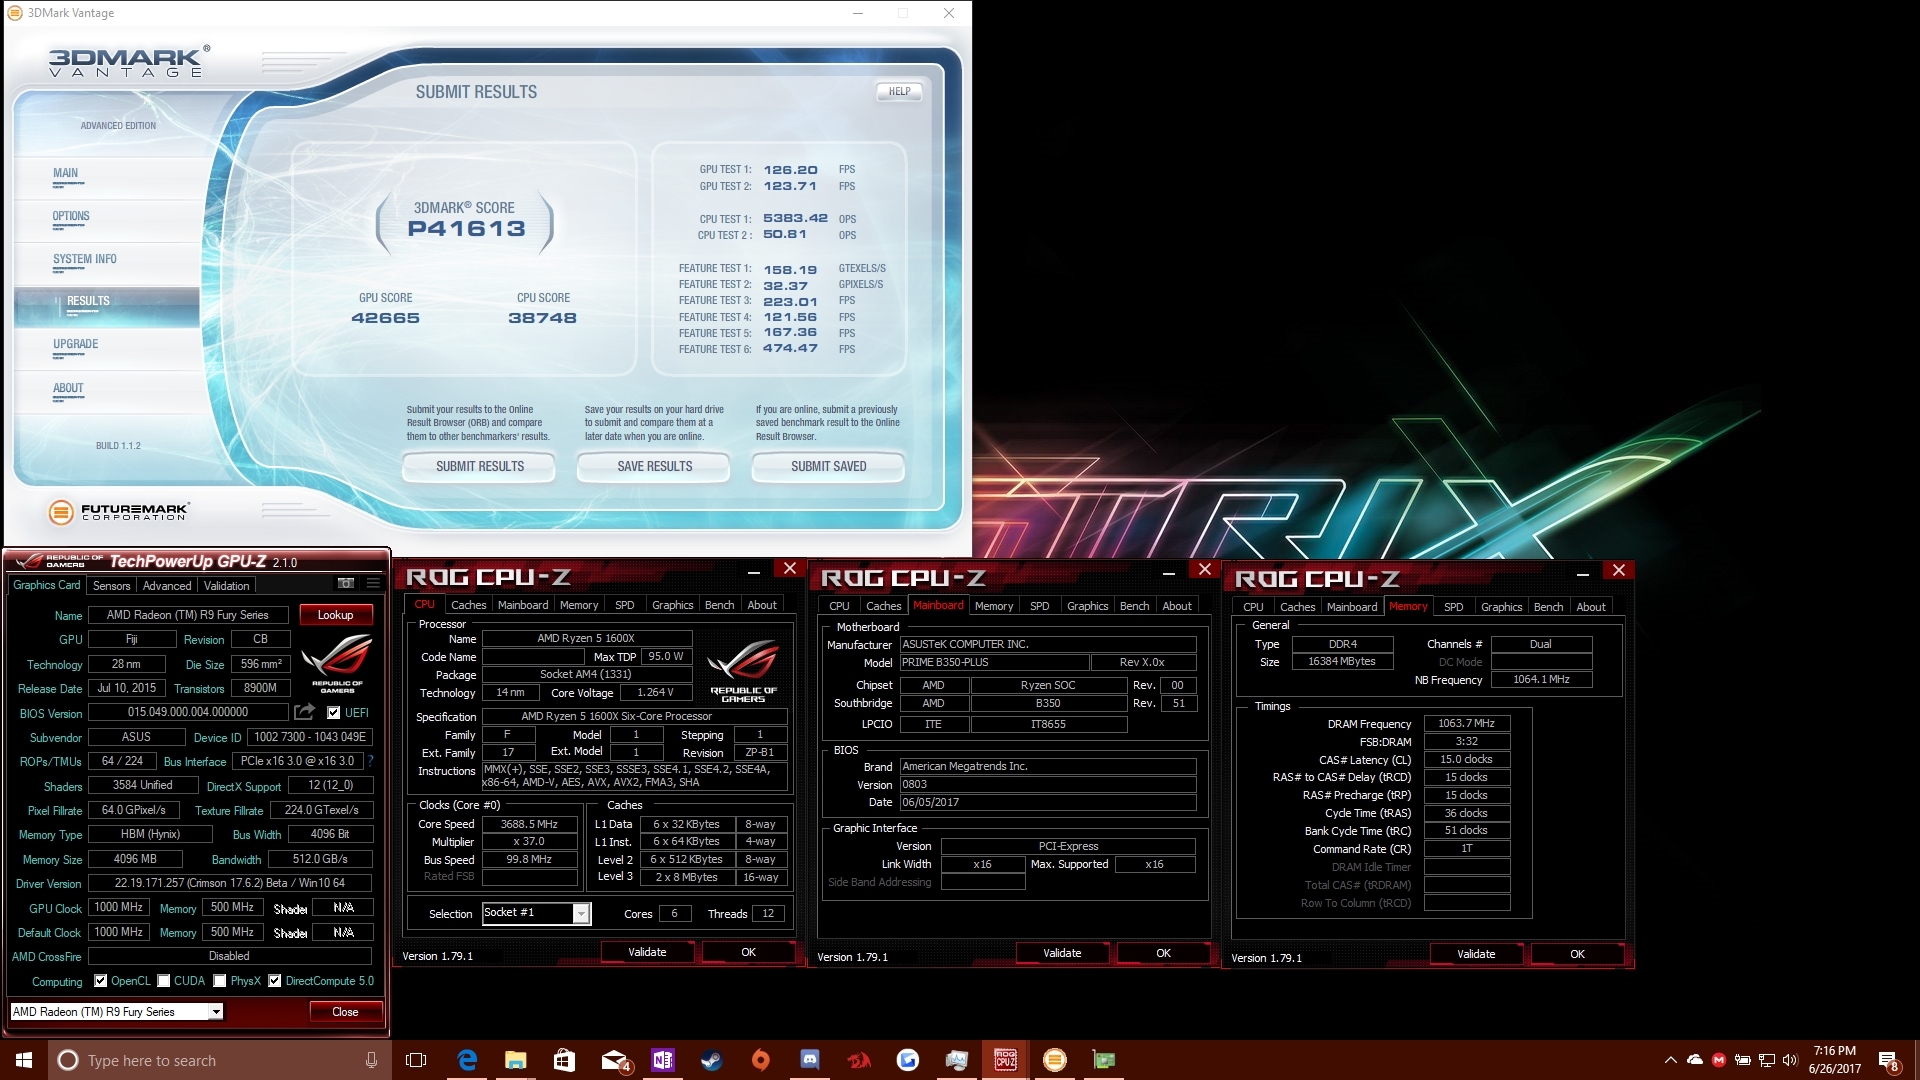
Task: Open the Action Center notifications
Action: [1889, 1060]
